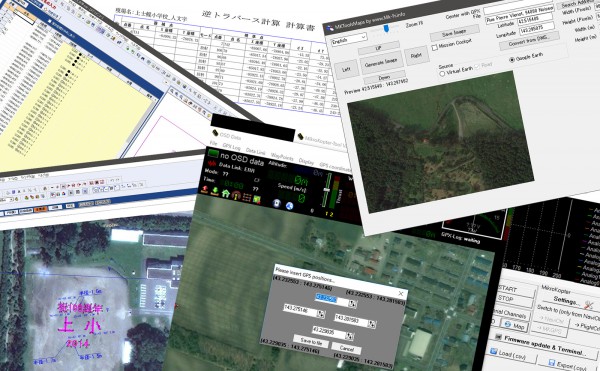Click the Save to file button
The height and width of the screenshot is (371, 600).
click(311, 341)
